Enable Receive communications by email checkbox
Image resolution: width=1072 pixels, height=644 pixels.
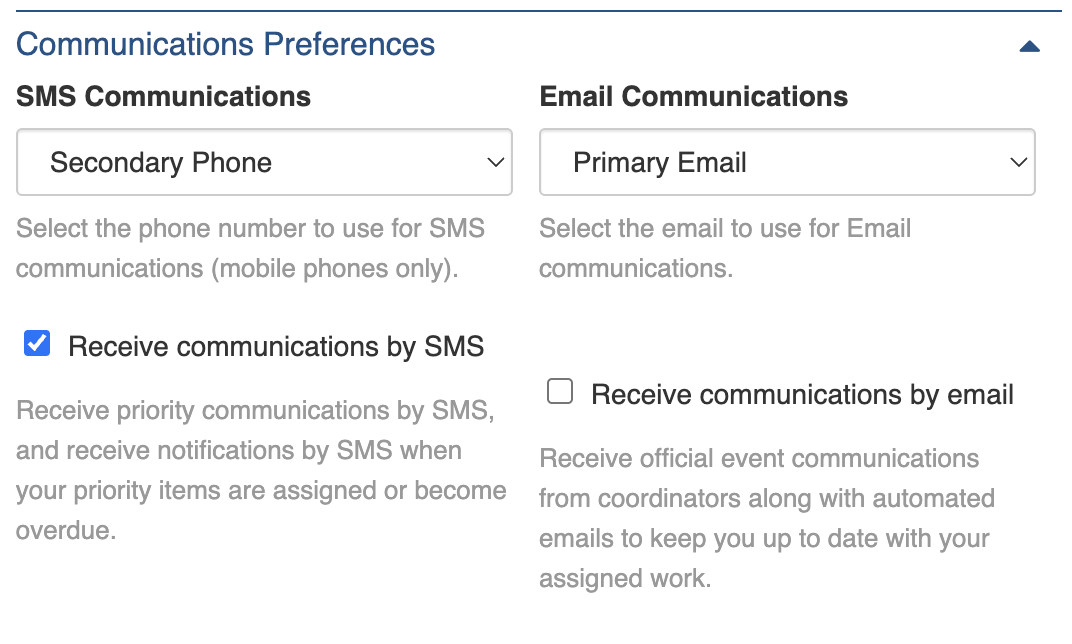pyautogui.click(x=560, y=392)
